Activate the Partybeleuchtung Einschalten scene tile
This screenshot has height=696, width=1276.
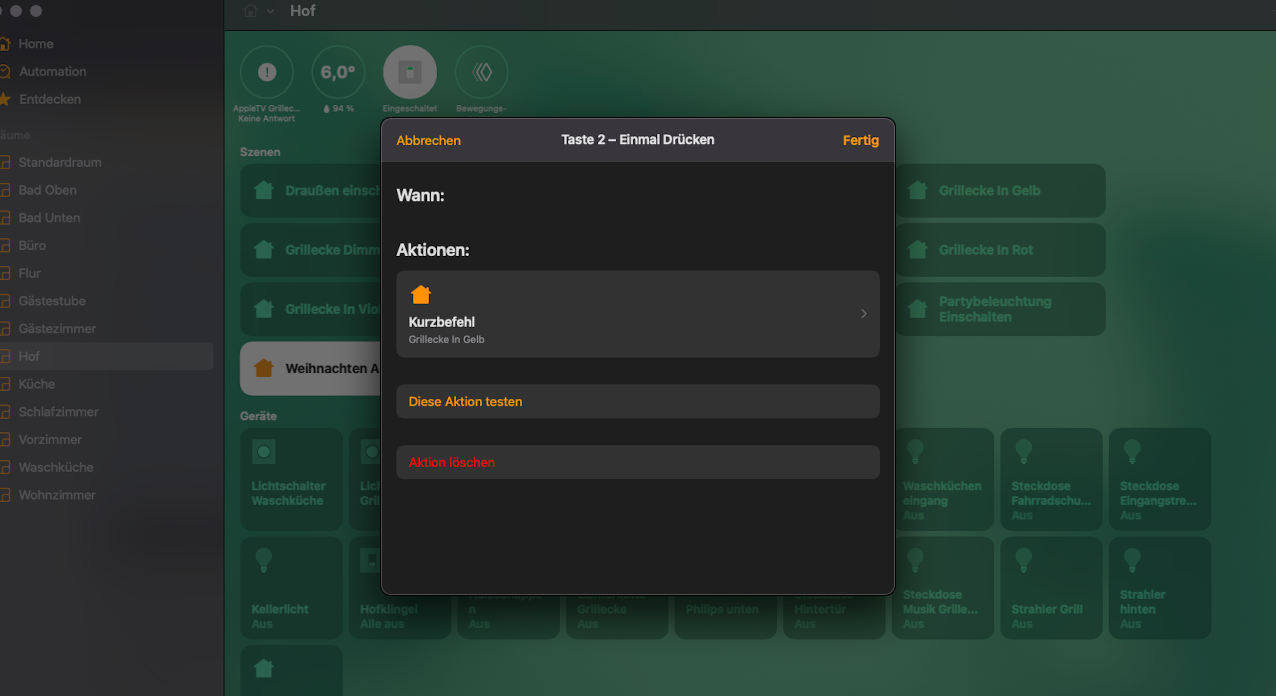pos(1001,309)
